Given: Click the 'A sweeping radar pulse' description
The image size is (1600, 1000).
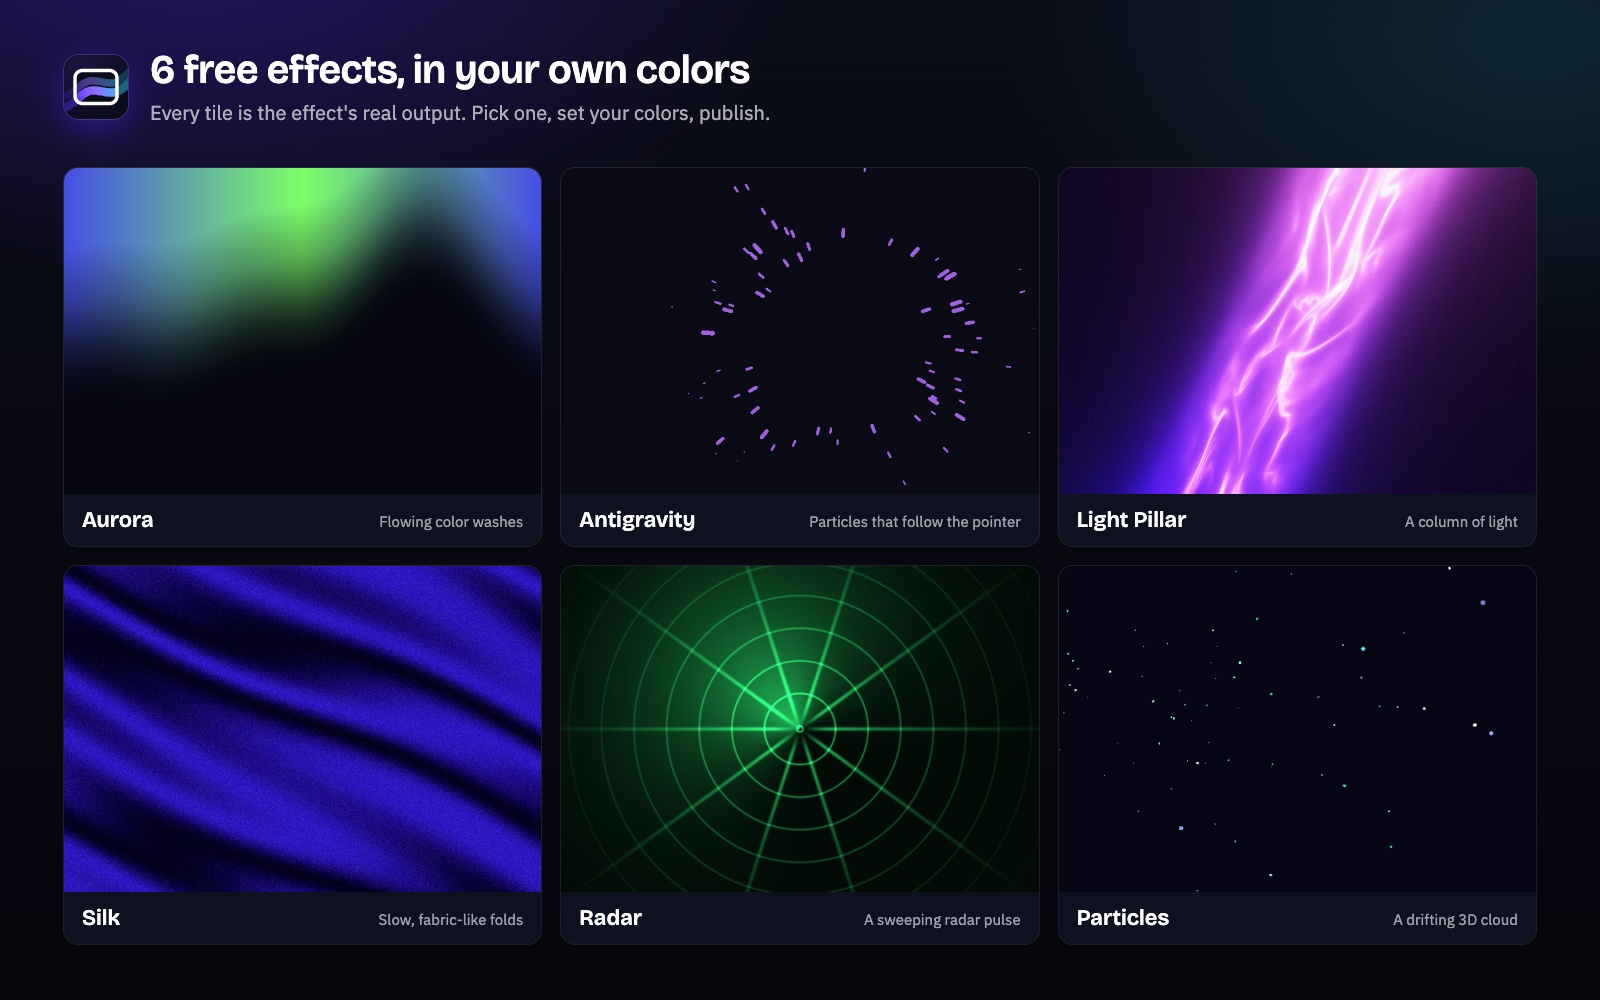Looking at the screenshot, I should pyautogui.click(x=942, y=920).
